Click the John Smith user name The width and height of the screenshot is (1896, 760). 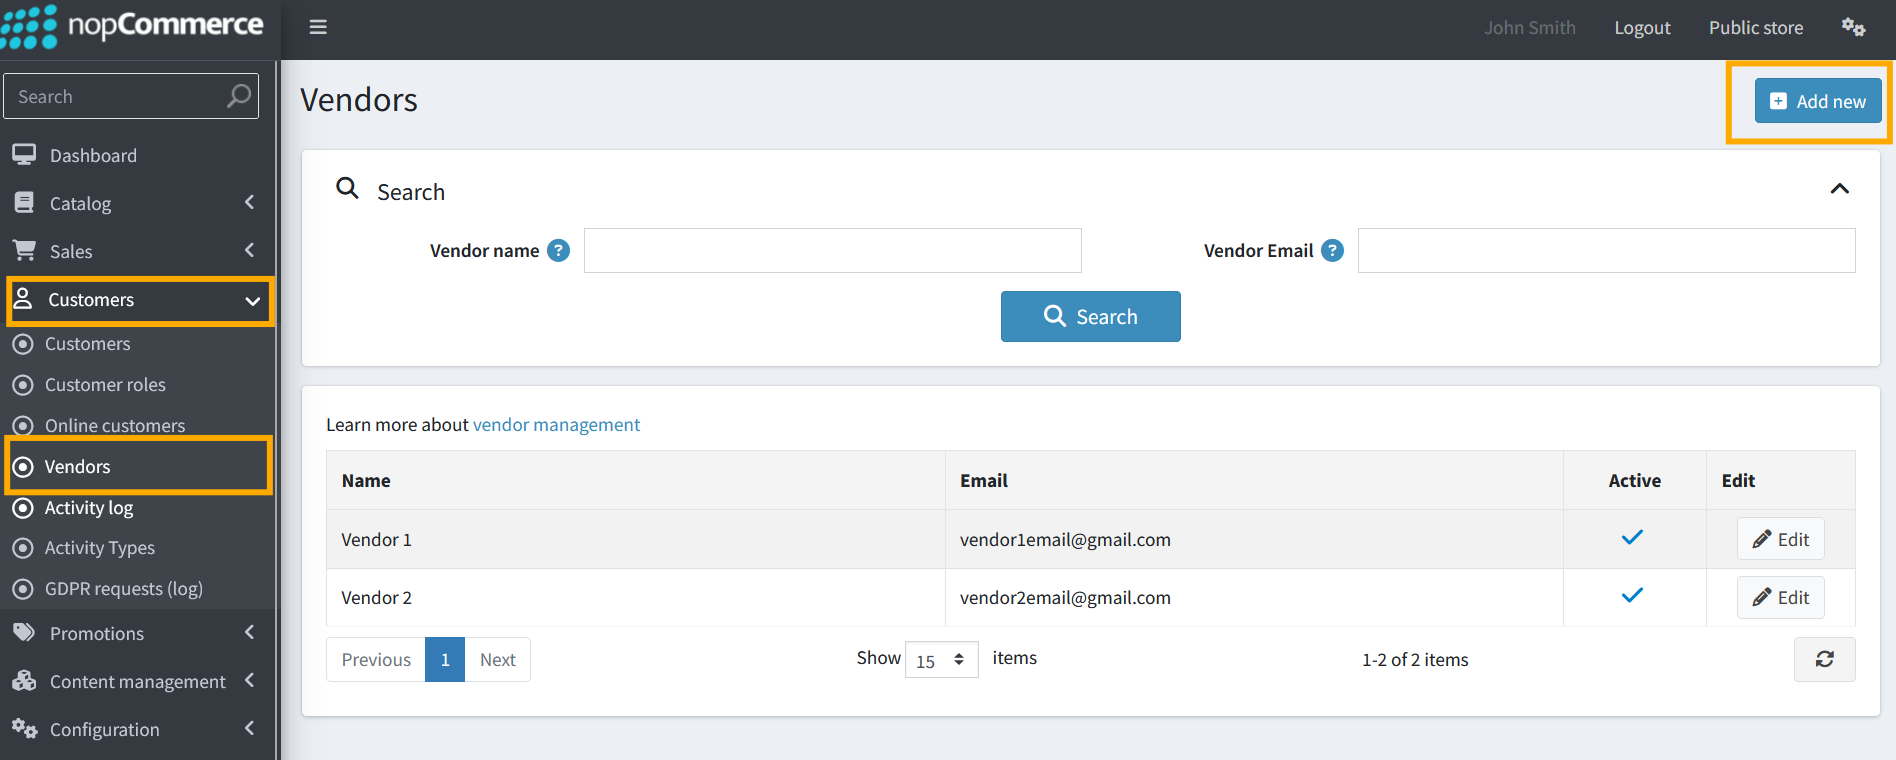[1529, 28]
